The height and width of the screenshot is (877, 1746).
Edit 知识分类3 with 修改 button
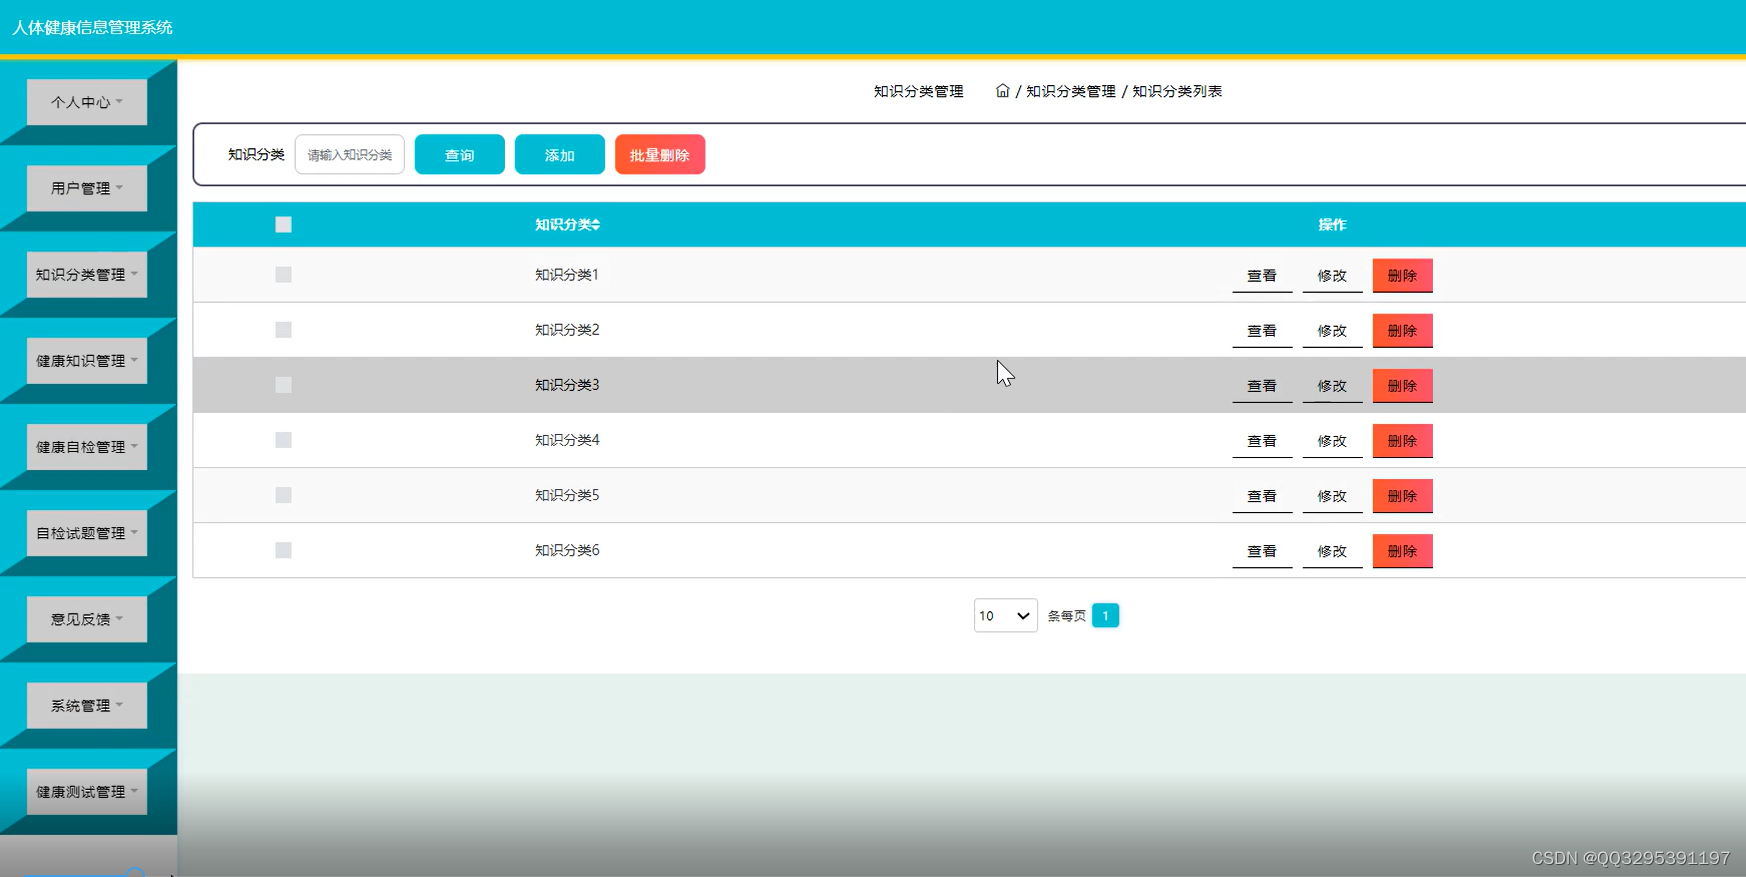click(x=1332, y=386)
